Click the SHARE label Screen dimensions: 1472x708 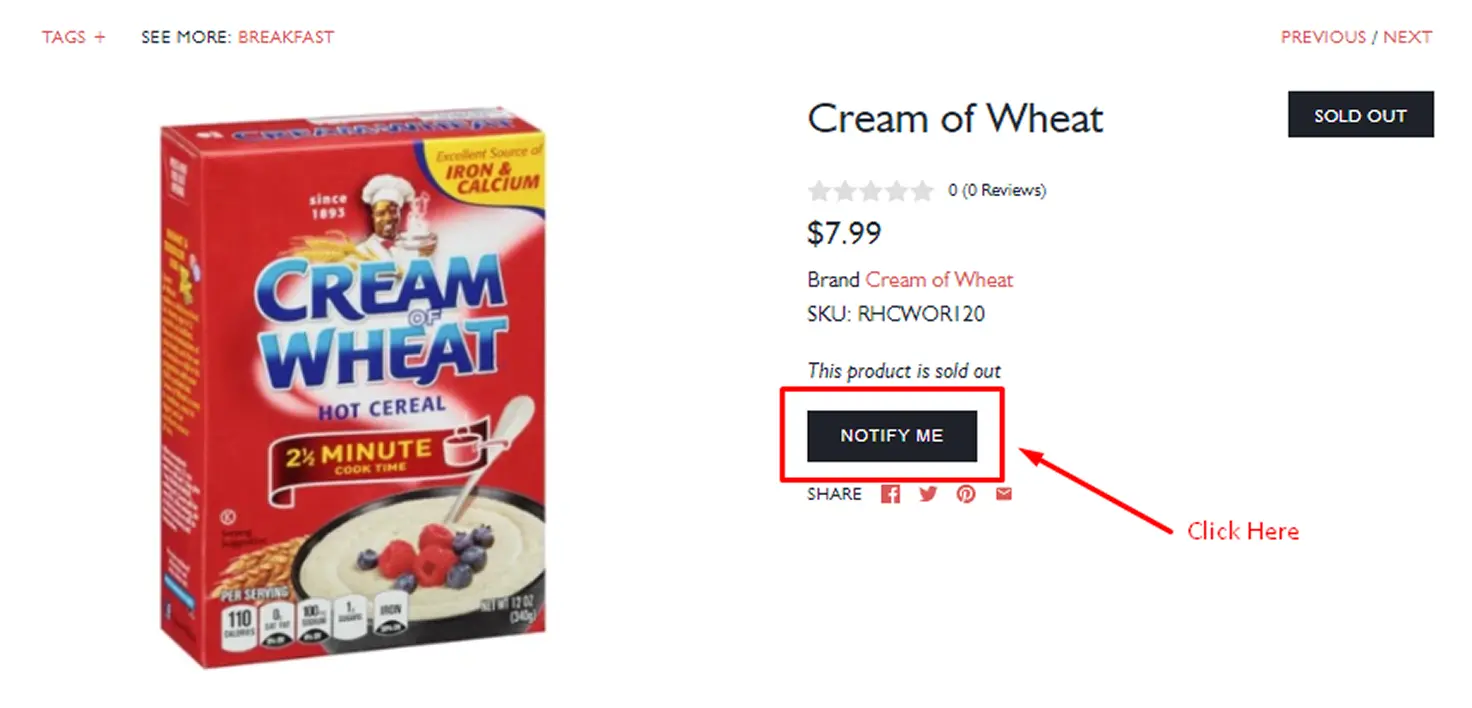pos(834,494)
